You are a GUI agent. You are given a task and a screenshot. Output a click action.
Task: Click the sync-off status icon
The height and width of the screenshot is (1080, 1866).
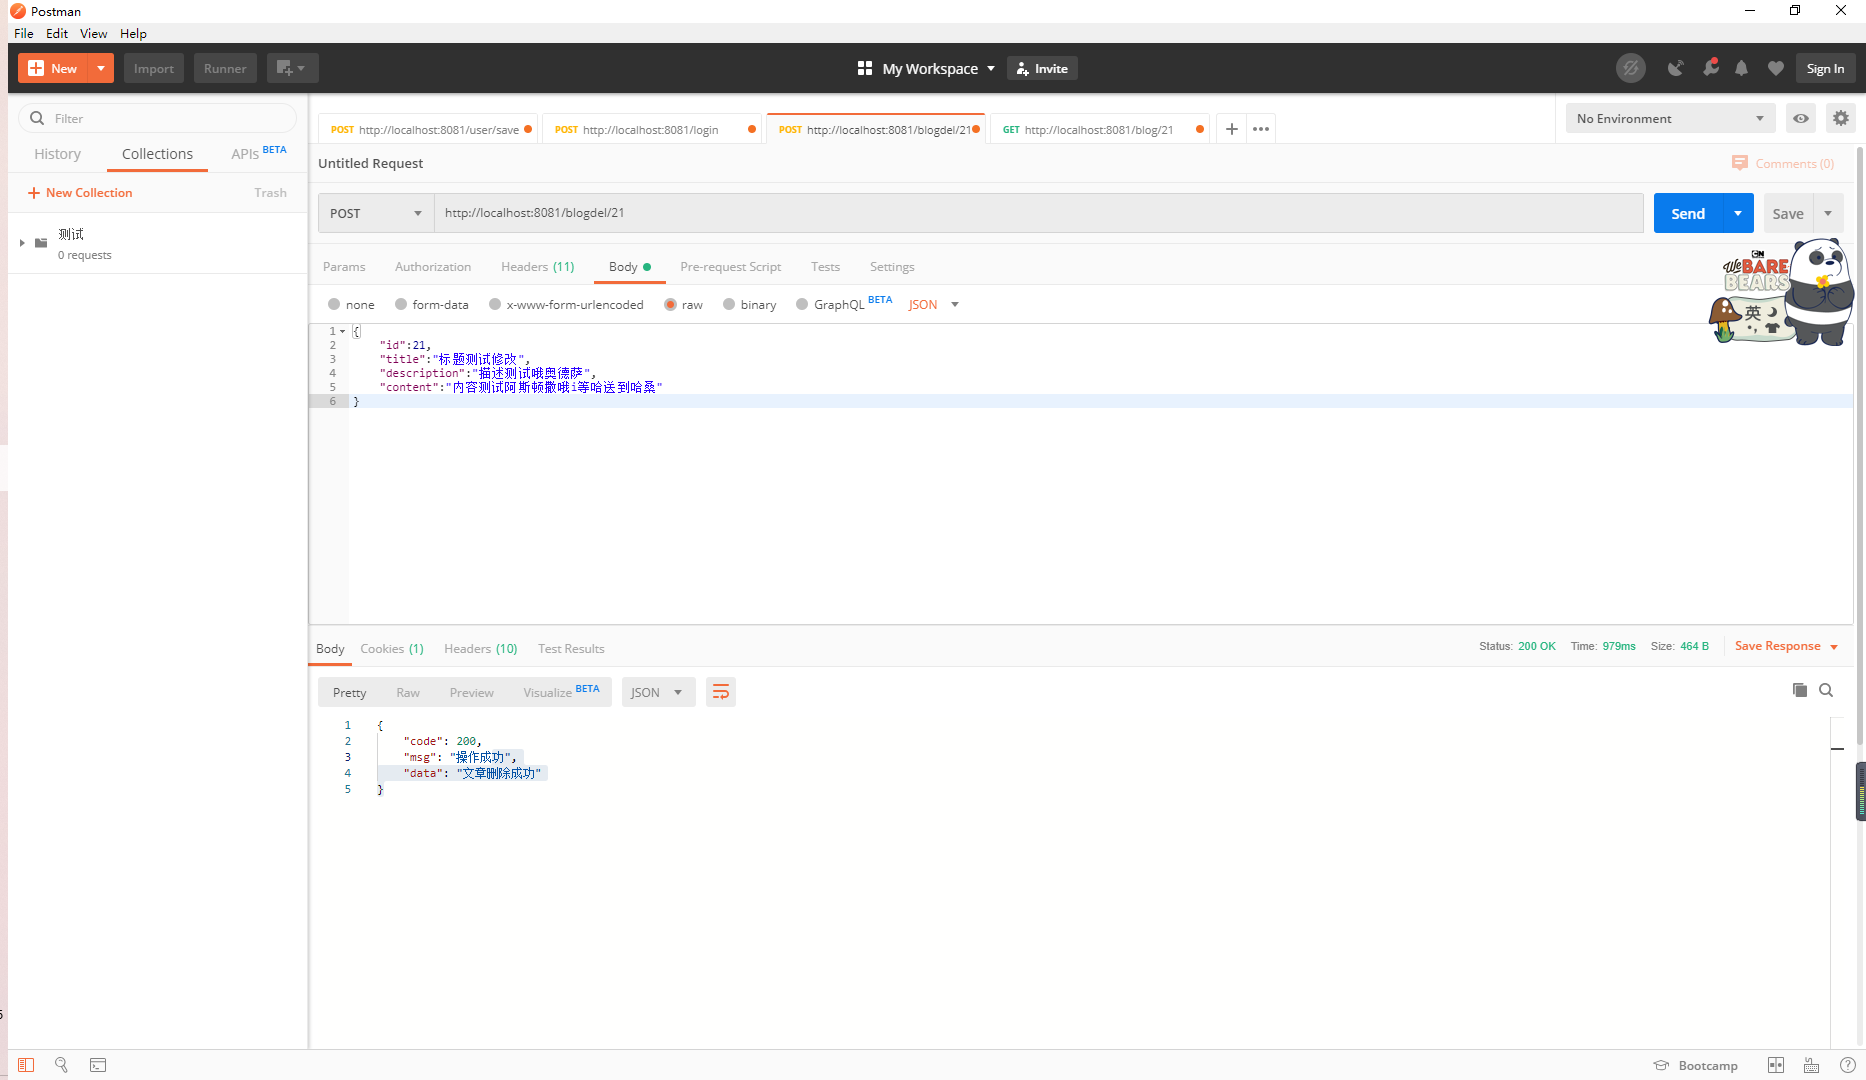tap(1630, 68)
